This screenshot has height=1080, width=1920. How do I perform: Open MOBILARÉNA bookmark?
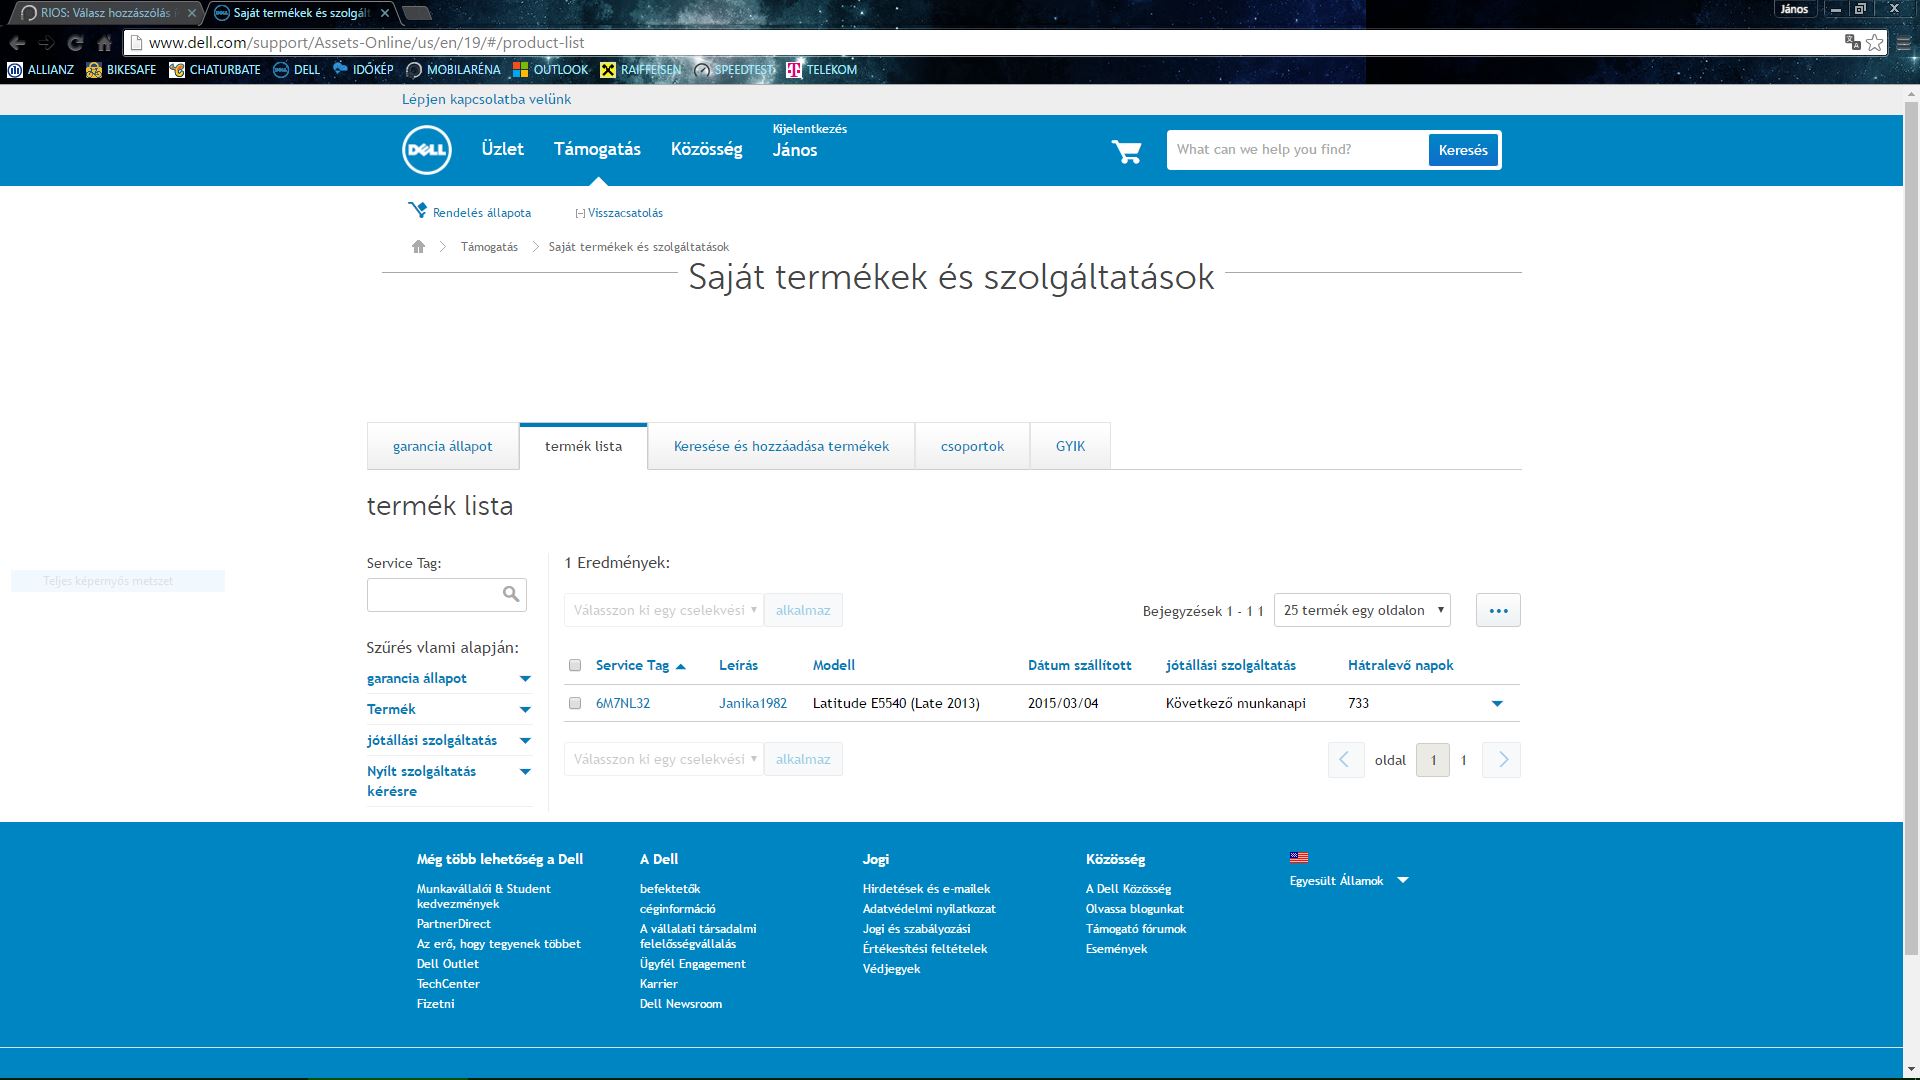pyautogui.click(x=453, y=70)
